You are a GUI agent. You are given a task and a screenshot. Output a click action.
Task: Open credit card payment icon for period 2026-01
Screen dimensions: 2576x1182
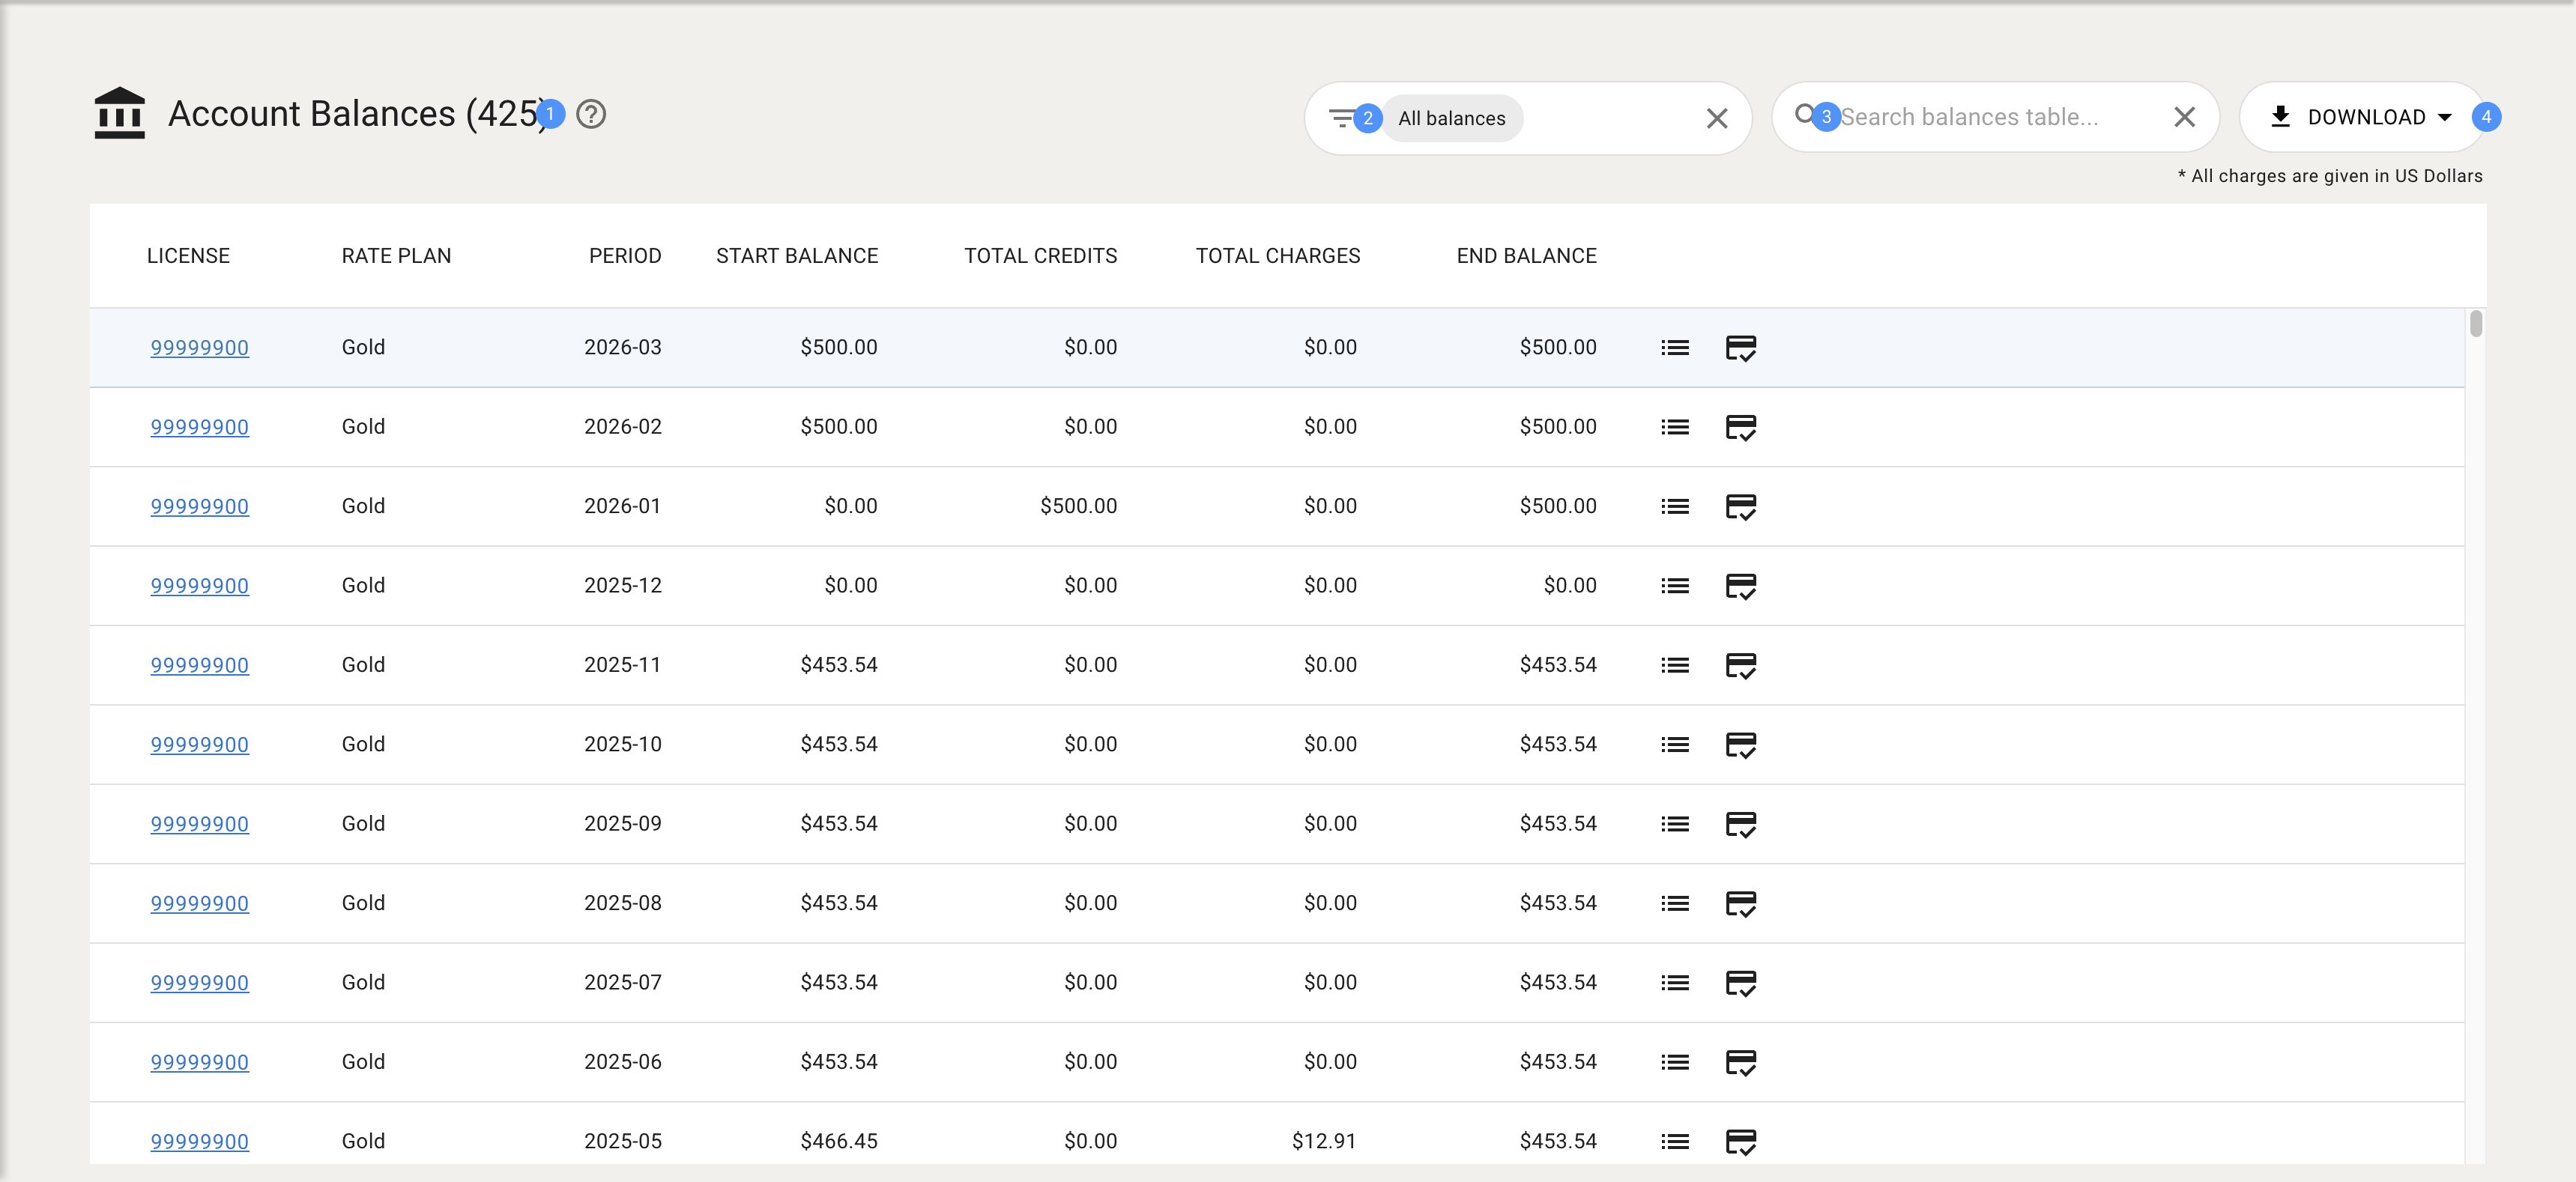pos(1741,507)
